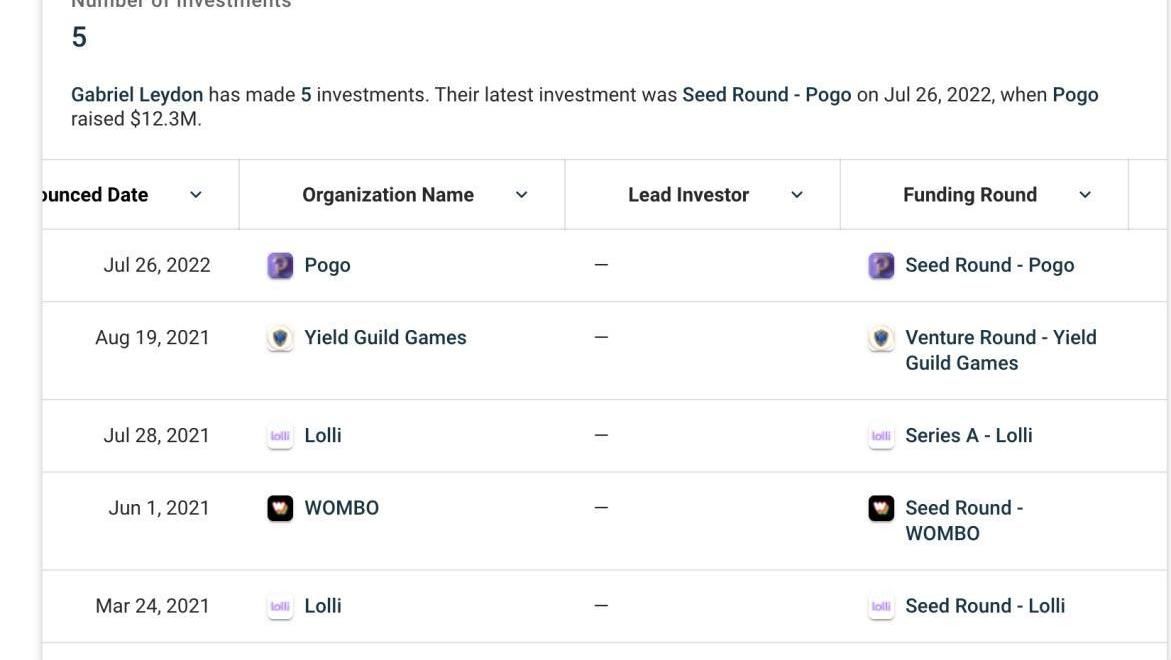This screenshot has width=1171, height=660.
Task: Open the Gabriel Leydon link in summary text
Action: tap(137, 95)
